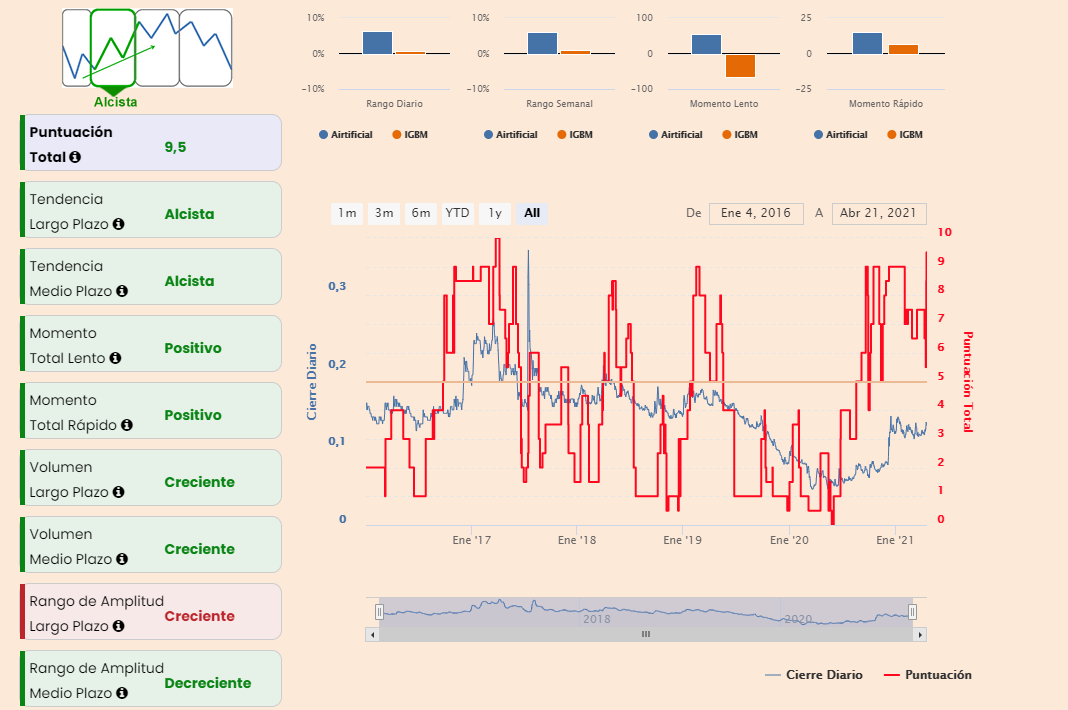This screenshot has width=1068, height=710.
Task: Toggle IGBM legend in Momento Lento chart
Action: [740, 134]
